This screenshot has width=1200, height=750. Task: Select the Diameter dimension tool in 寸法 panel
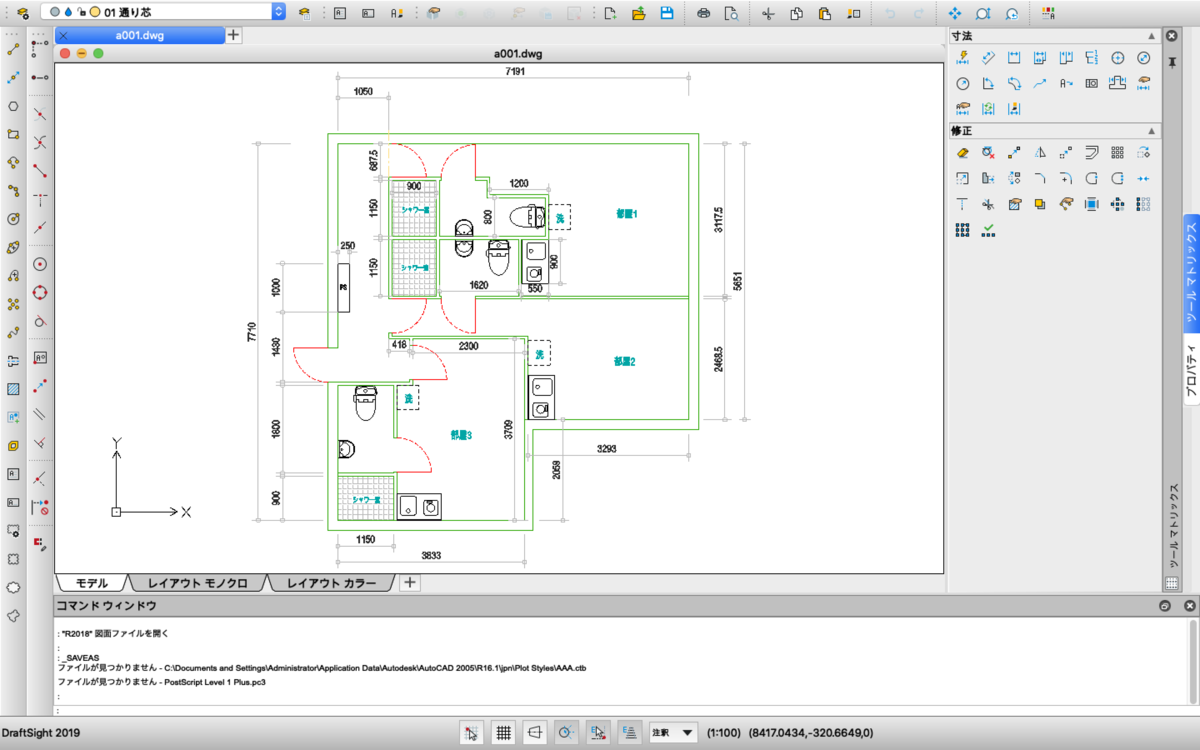click(x=1144, y=58)
